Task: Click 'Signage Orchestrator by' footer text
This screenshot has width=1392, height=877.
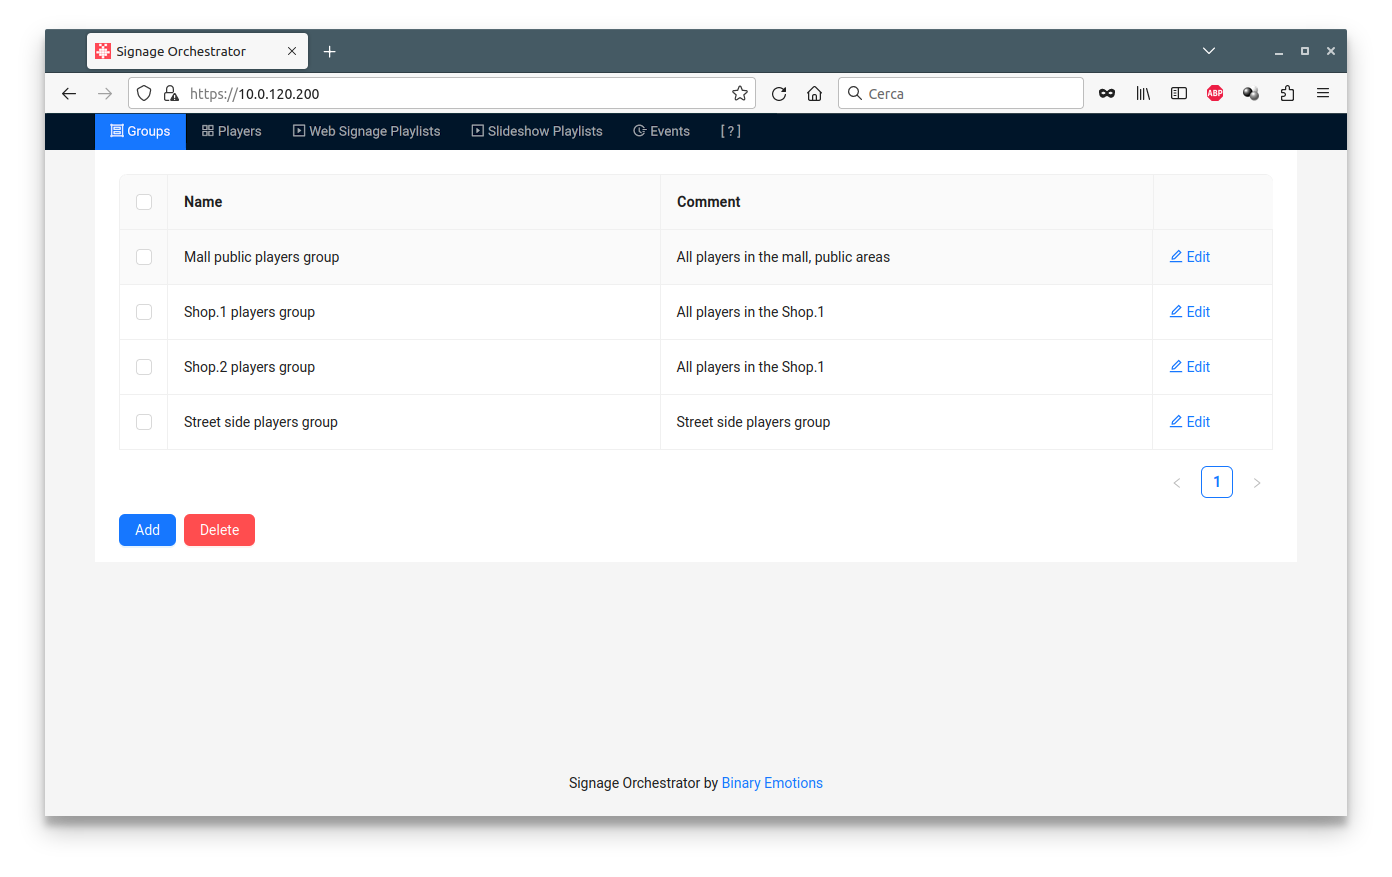Action: tap(643, 783)
